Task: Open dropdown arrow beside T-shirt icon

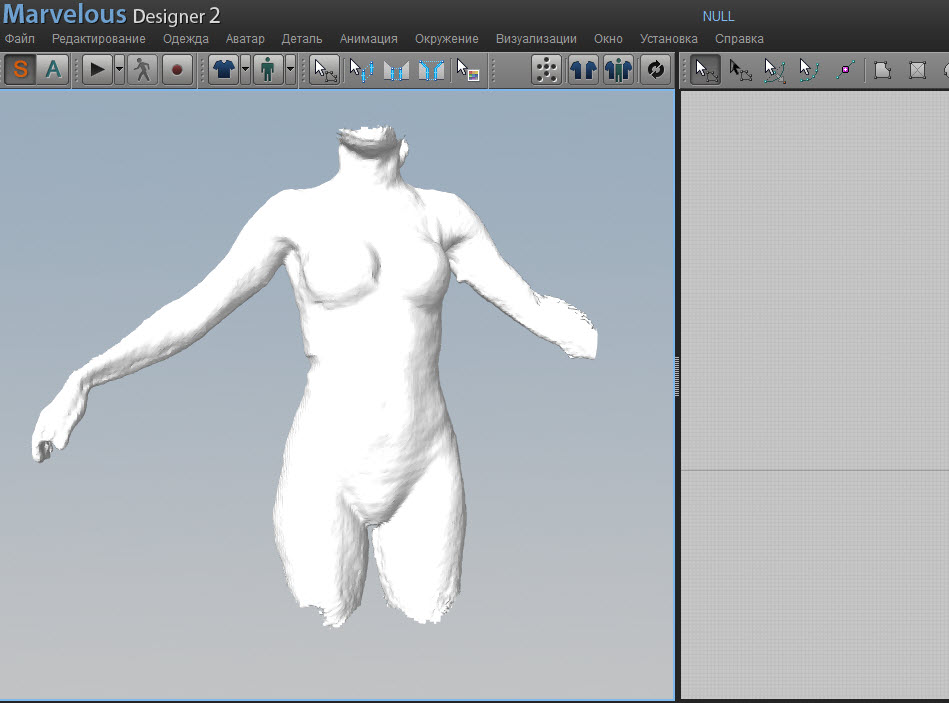Action: click(x=245, y=70)
